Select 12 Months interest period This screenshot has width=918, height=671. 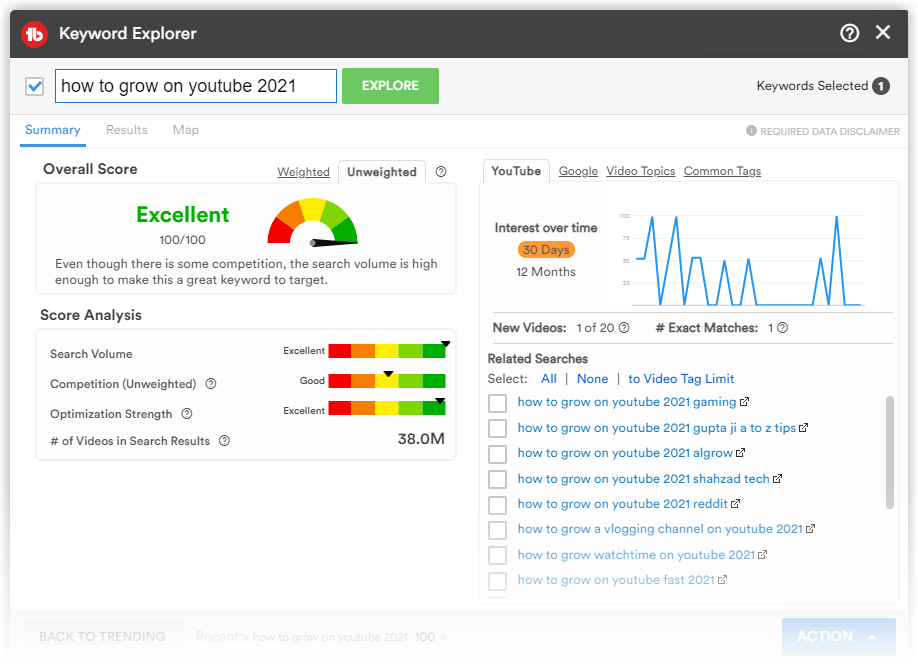(x=545, y=272)
